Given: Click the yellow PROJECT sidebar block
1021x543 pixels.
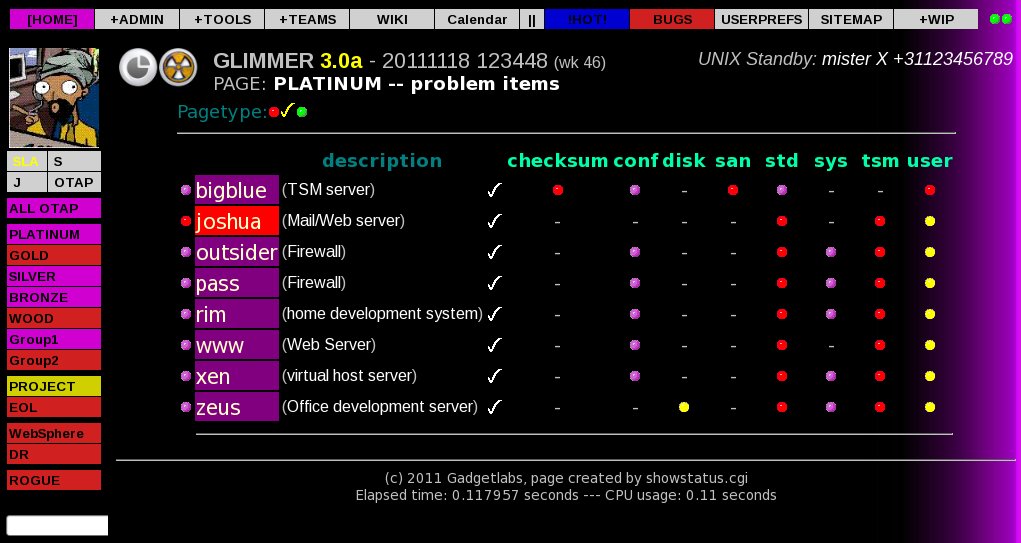Looking at the screenshot, I should 54,386.
